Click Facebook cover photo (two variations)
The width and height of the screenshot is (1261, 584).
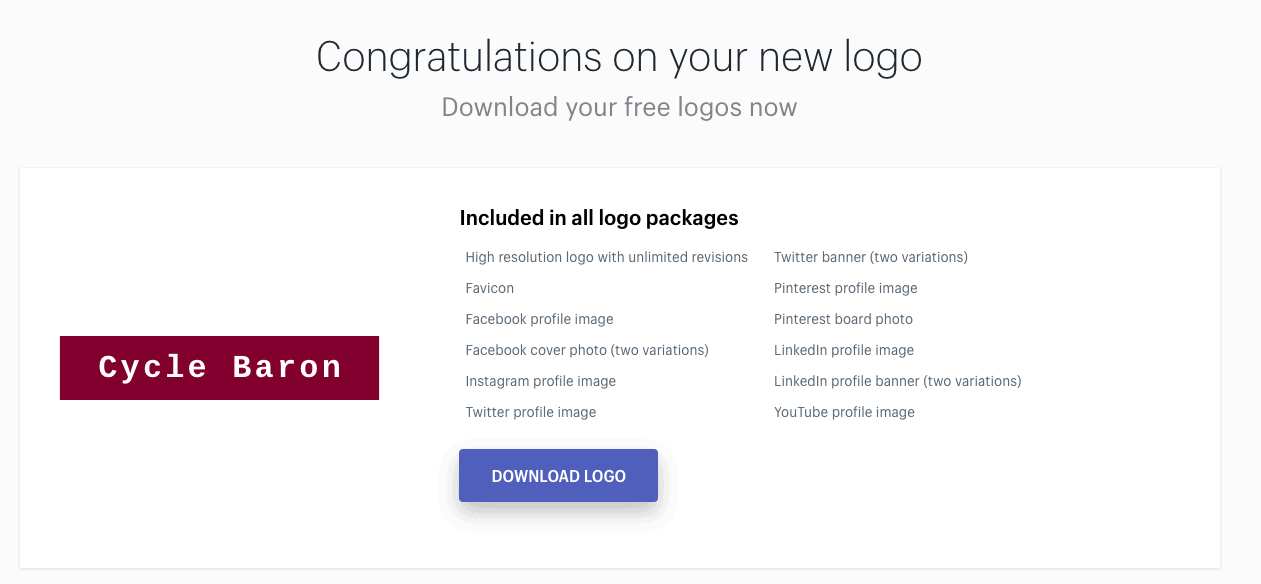(586, 350)
